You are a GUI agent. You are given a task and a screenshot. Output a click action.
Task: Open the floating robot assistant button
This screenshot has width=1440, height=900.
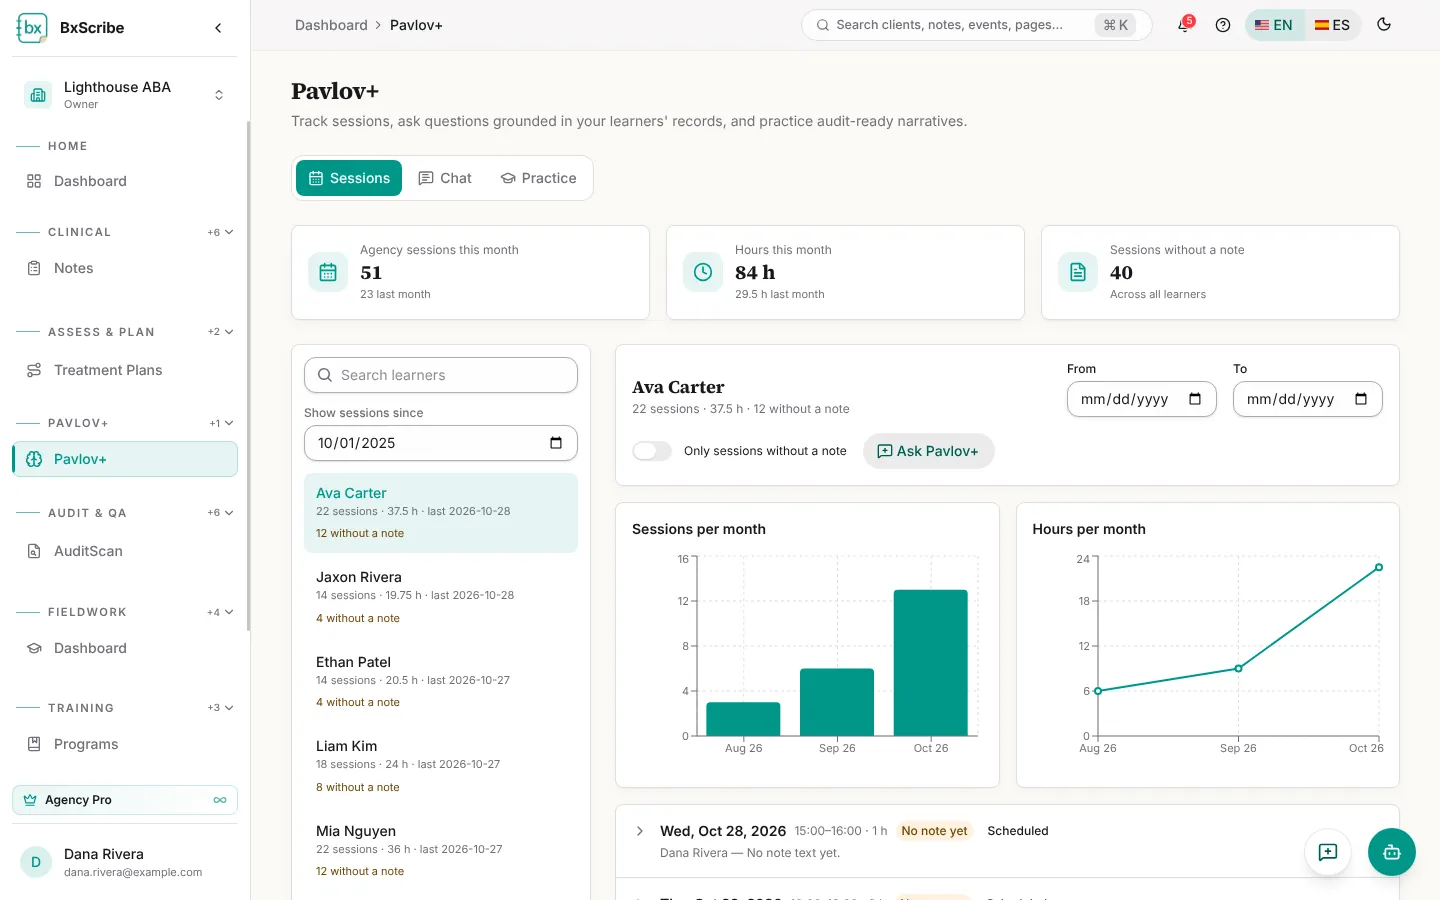click(1392, 852)
